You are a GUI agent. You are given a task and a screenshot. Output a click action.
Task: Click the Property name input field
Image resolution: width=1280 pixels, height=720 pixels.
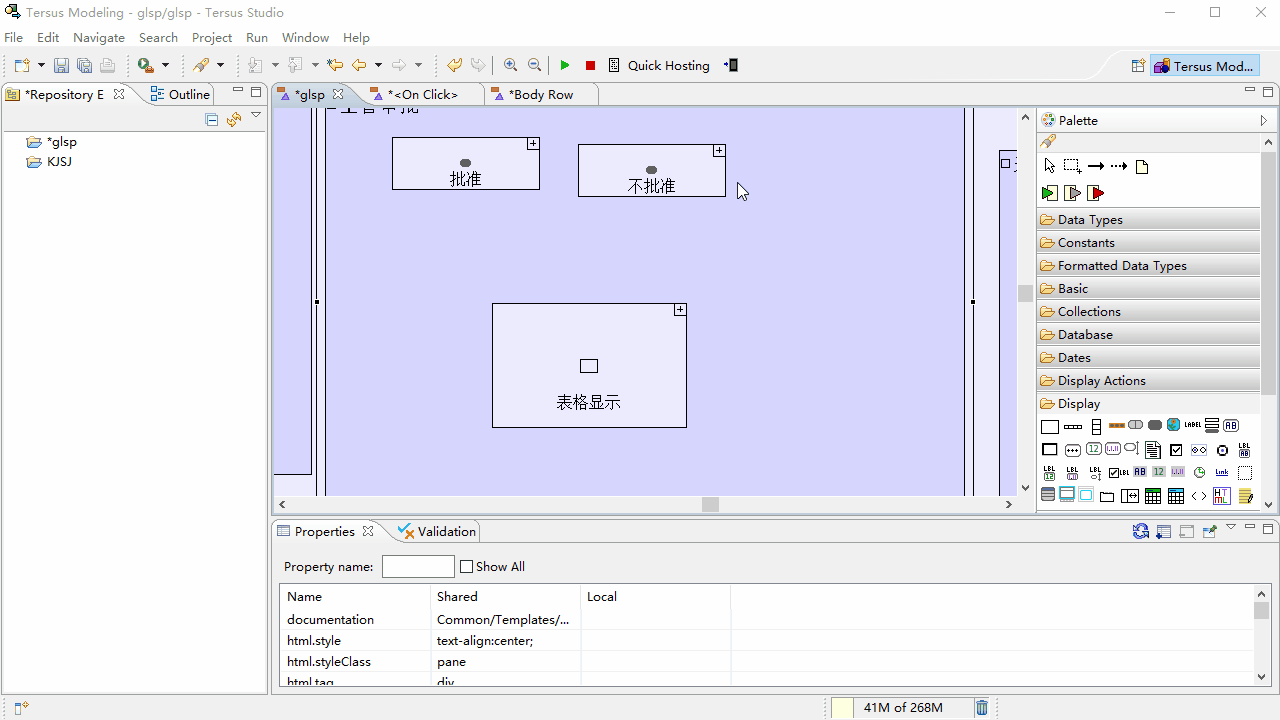[x=418, y=566]
